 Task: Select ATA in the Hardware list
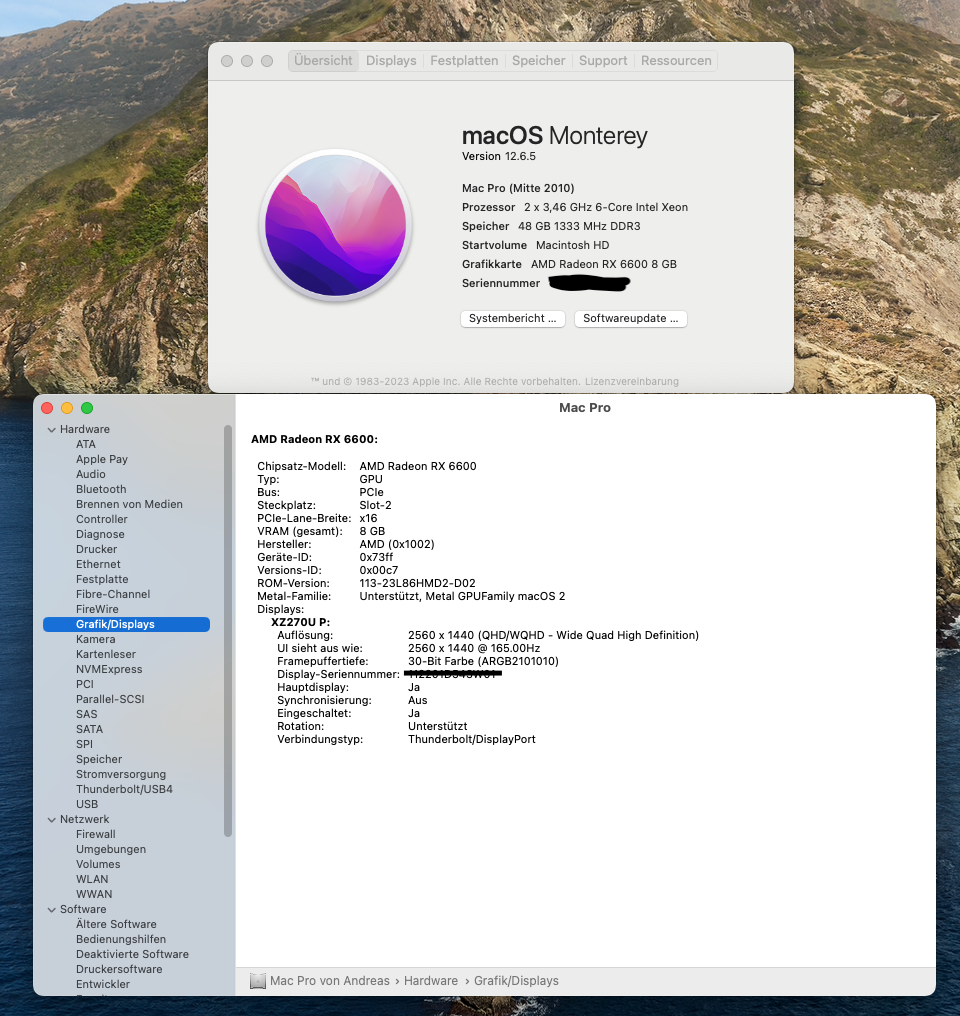[86, 444]
